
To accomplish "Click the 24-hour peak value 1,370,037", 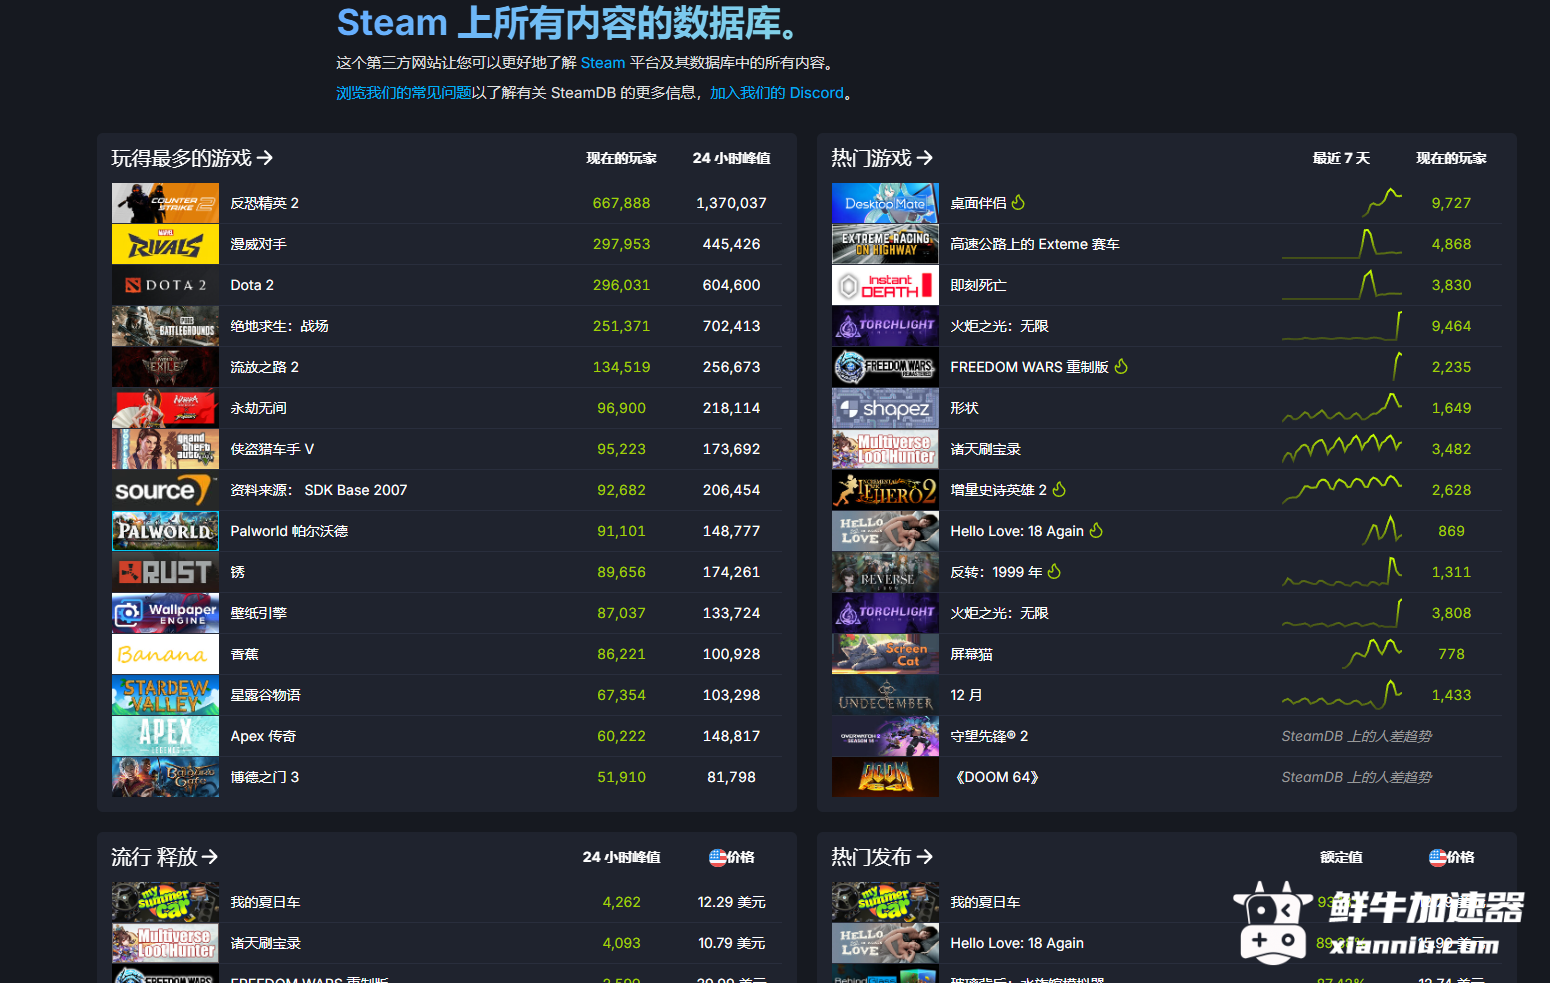I will tap(731, 203).
